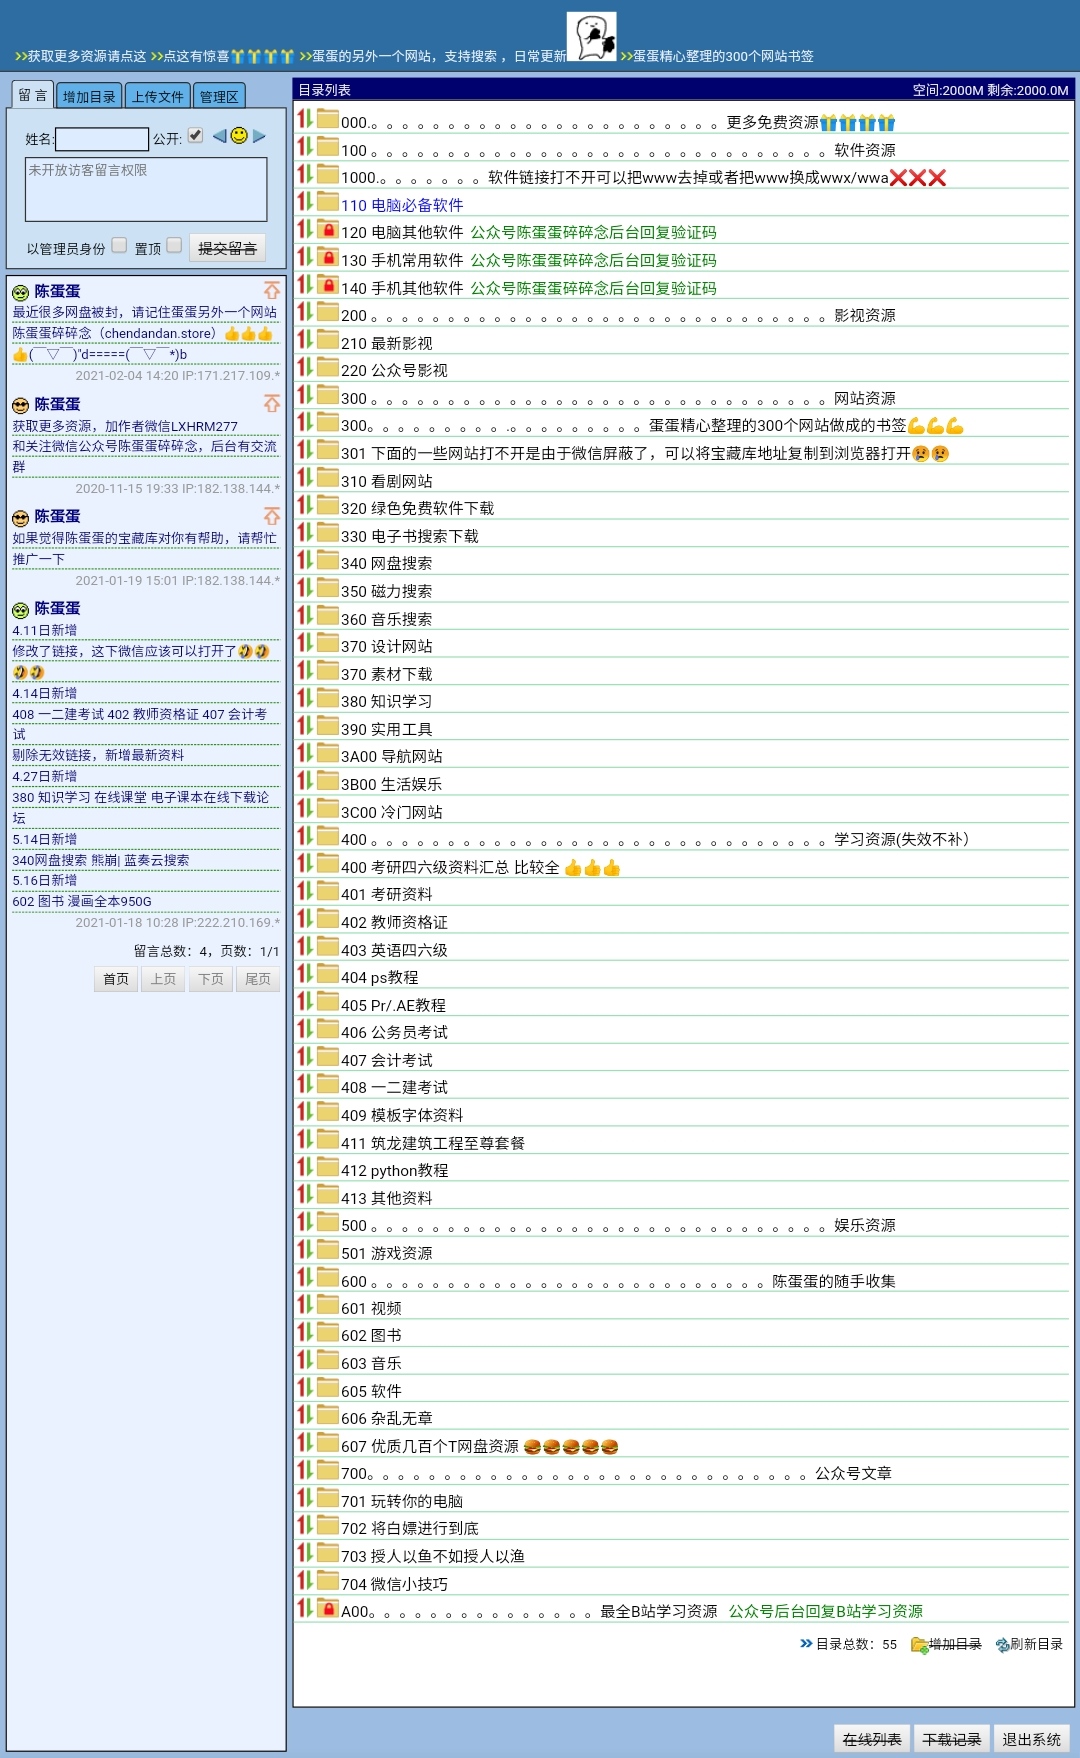Enable the 以管理员身份 checkbox

(120, 245)
